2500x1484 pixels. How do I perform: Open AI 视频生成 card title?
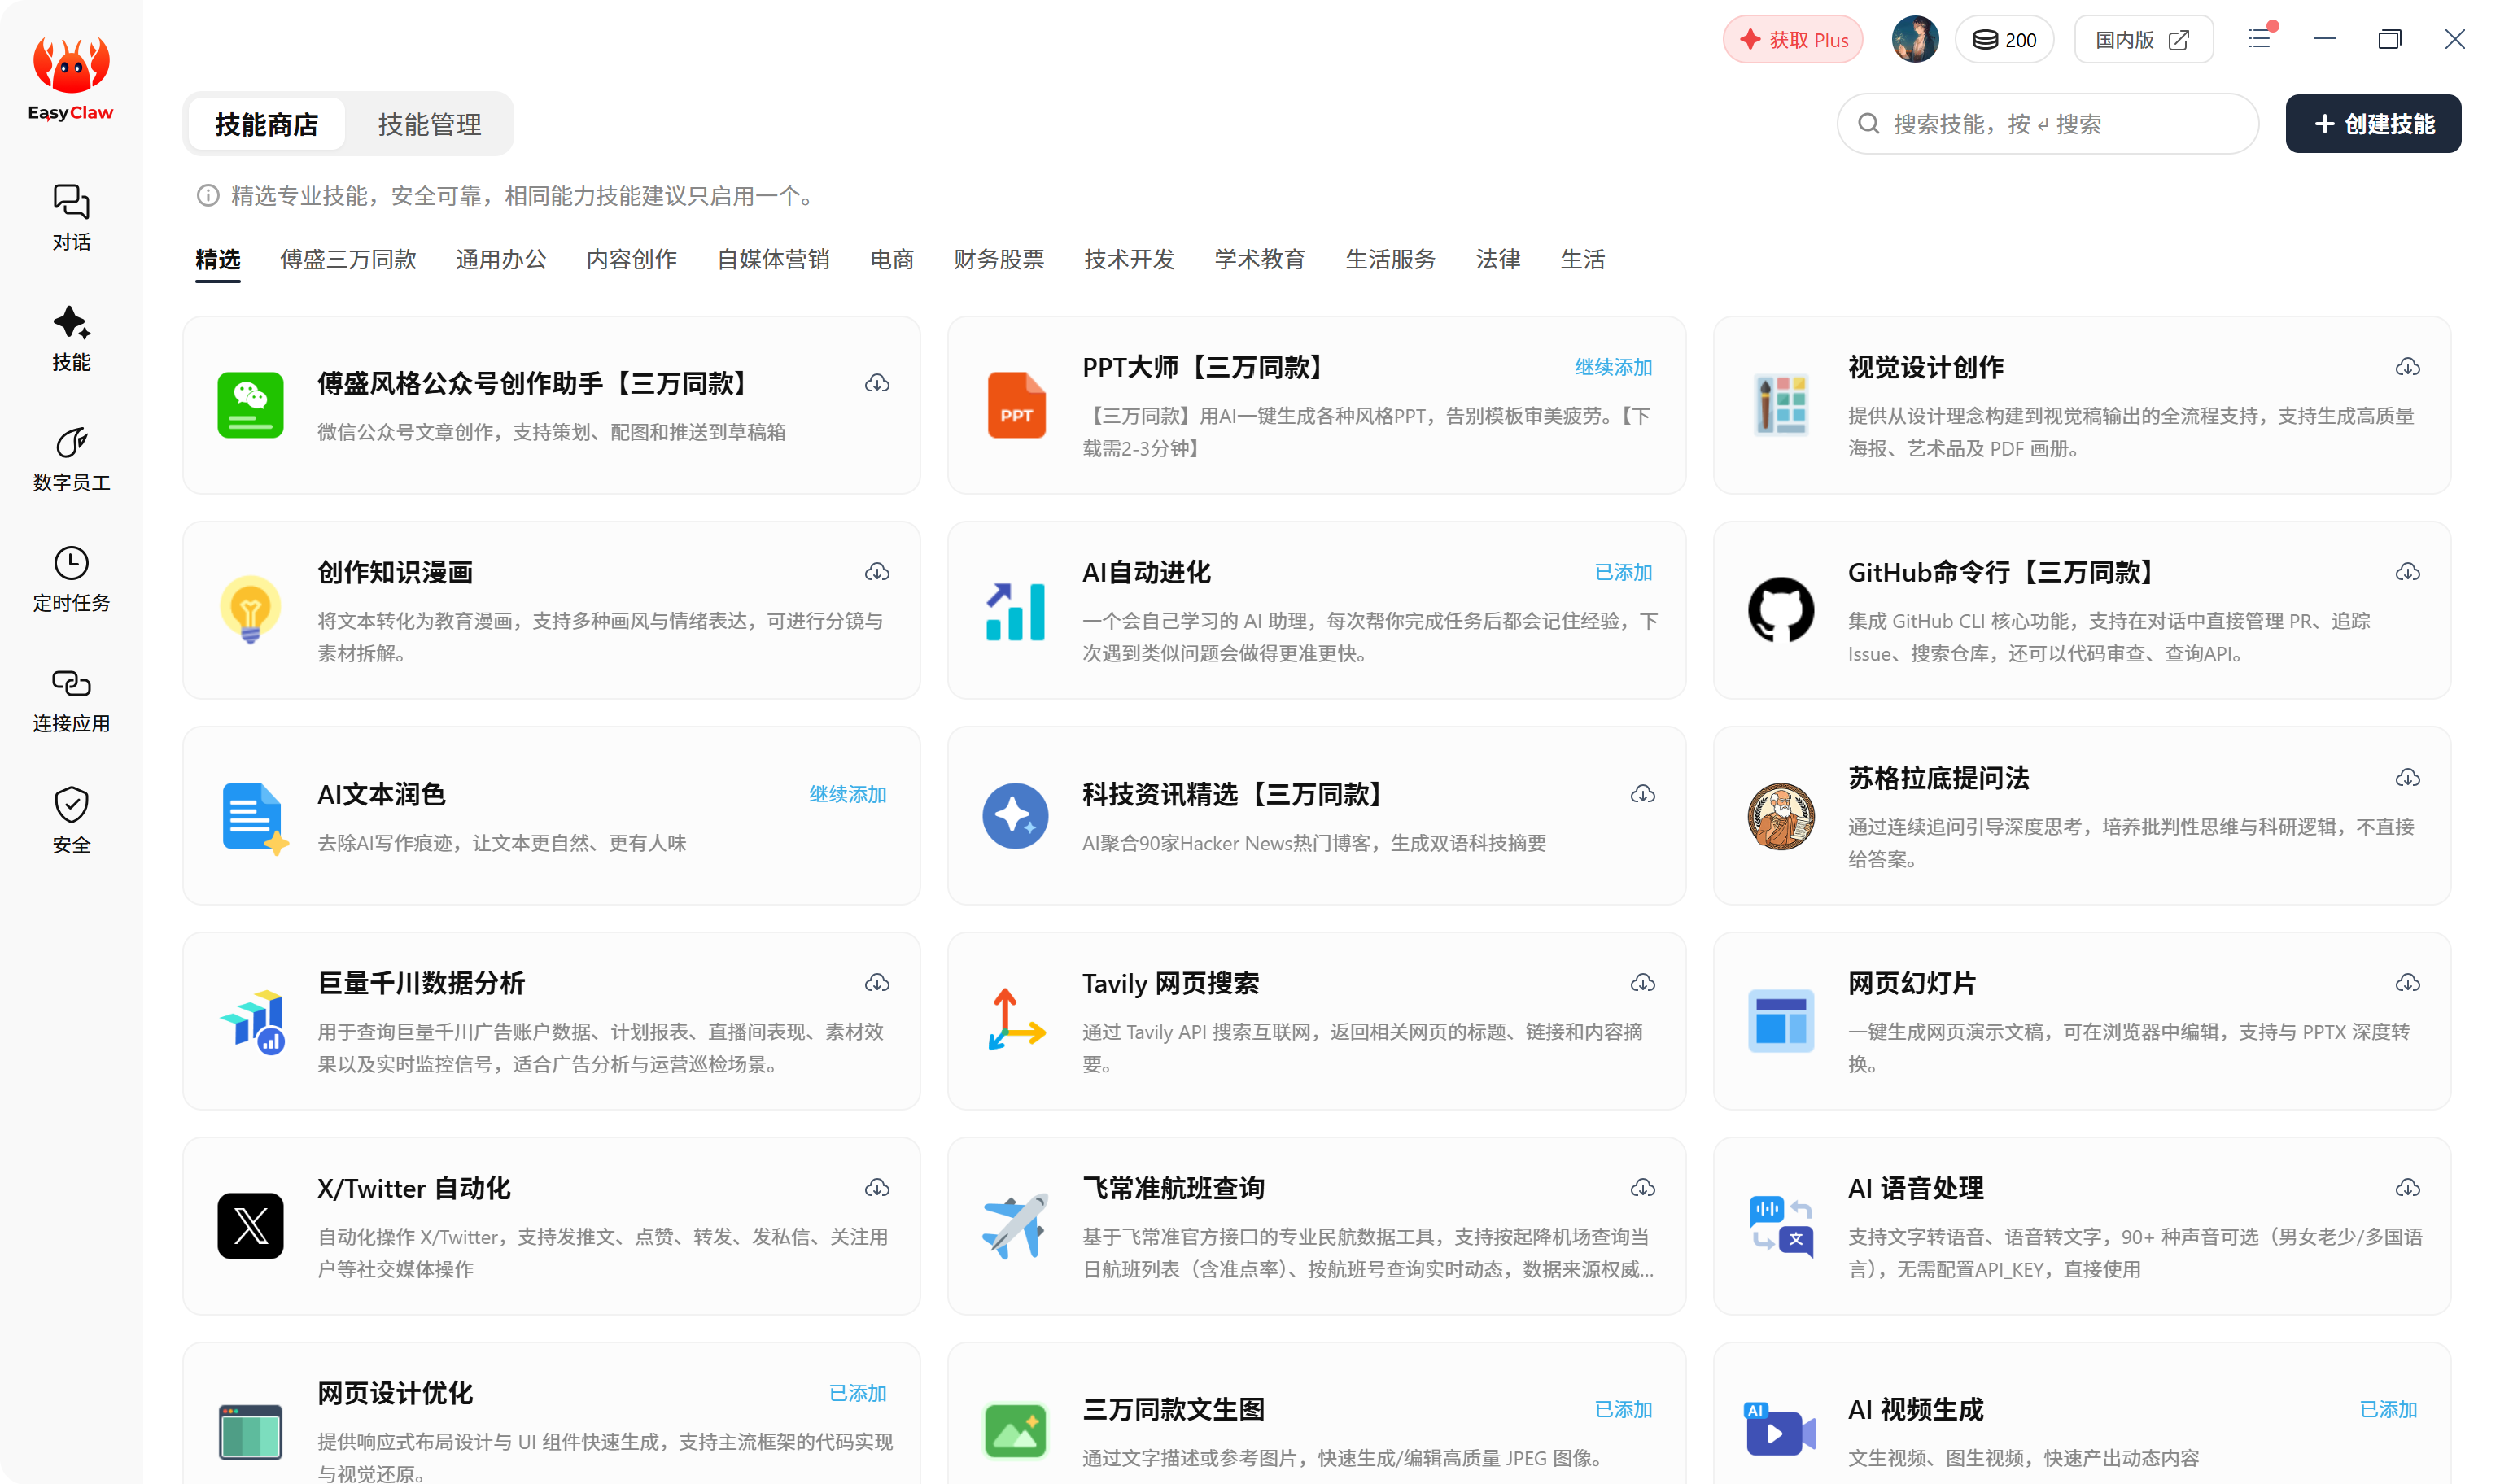[x=1915, y=1409]
